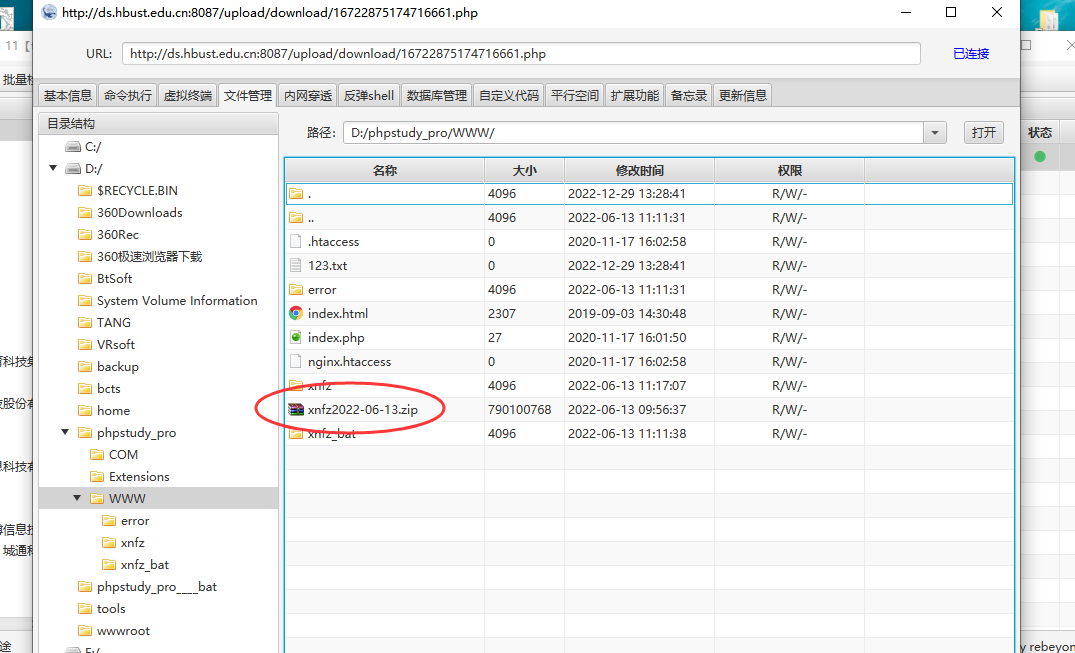Image resolution: width=1075 pixels, height=653 pixels.
Task: Click the index.php file icon
Action: pyautogui.click(x=295, y=337)
